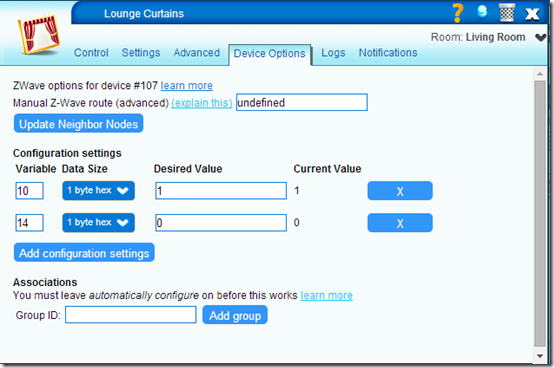Edit variable number 14 field
This screenshot has height=368, width=554.
29,222
